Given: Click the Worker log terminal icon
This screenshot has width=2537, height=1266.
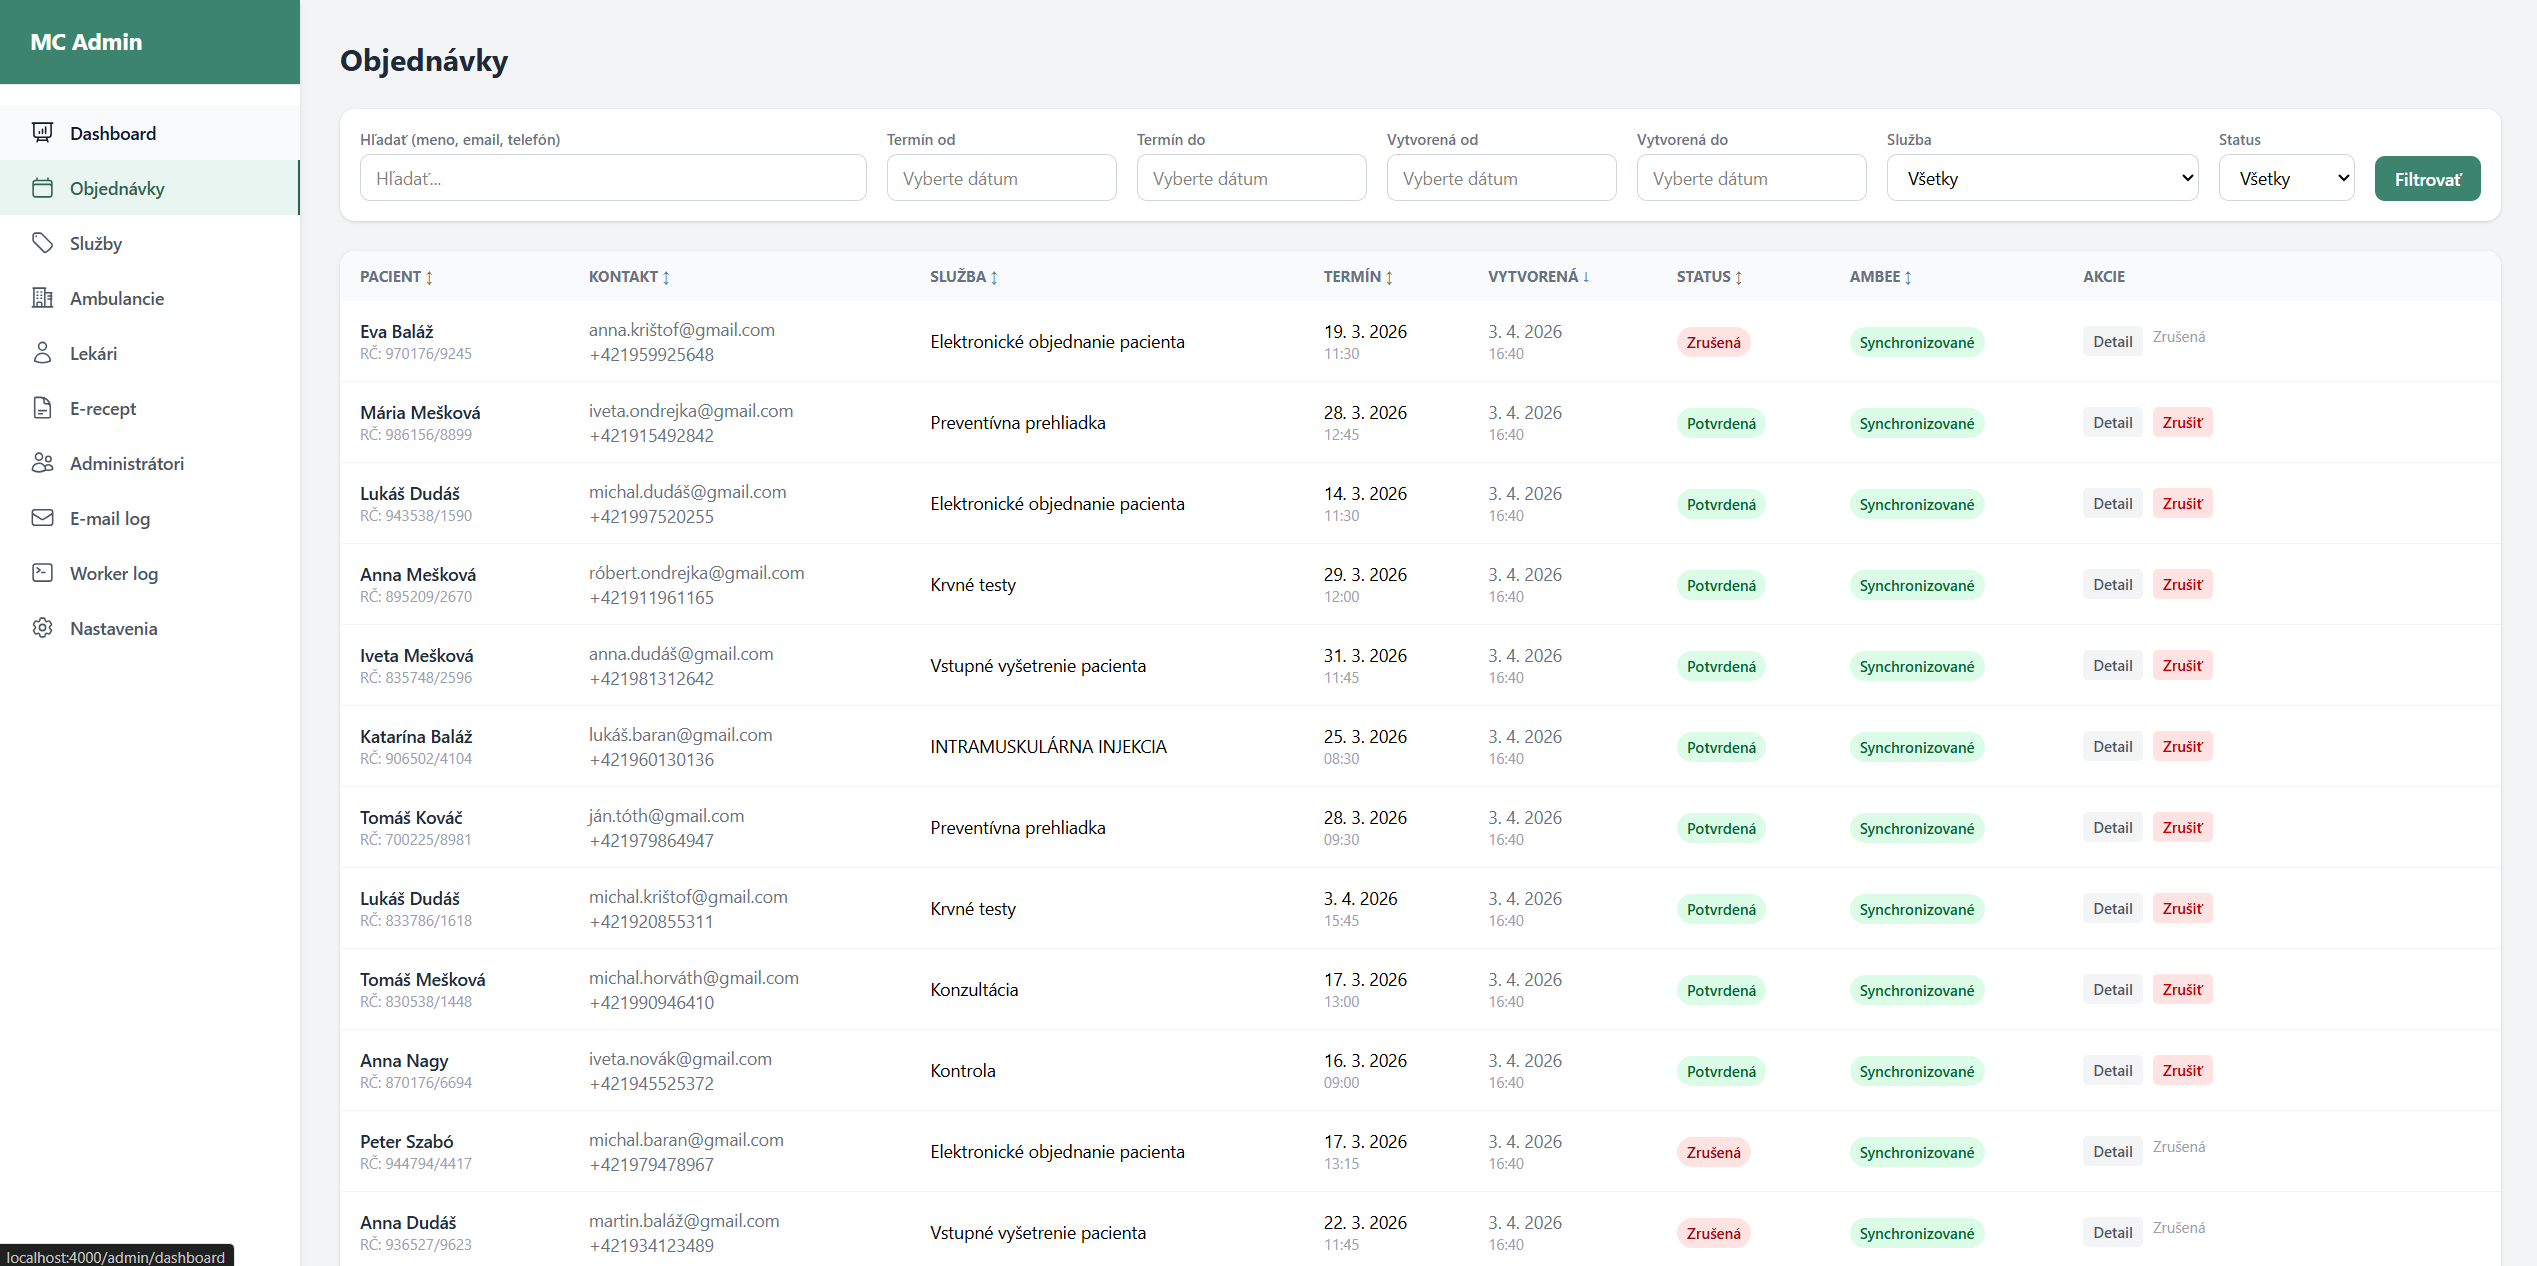Looking at the screenshot, I should [x=42, y=573].
